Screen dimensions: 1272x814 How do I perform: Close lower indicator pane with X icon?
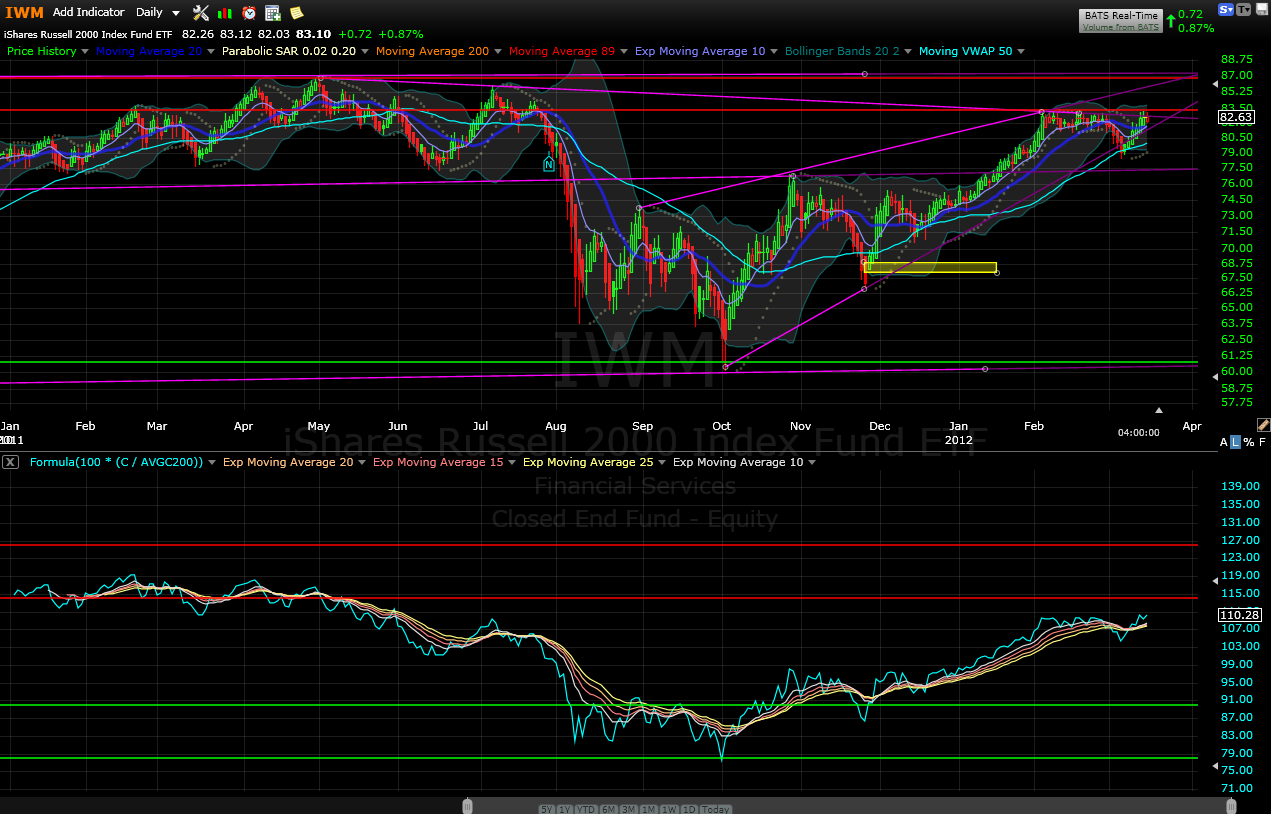click(x=10, y=462)
